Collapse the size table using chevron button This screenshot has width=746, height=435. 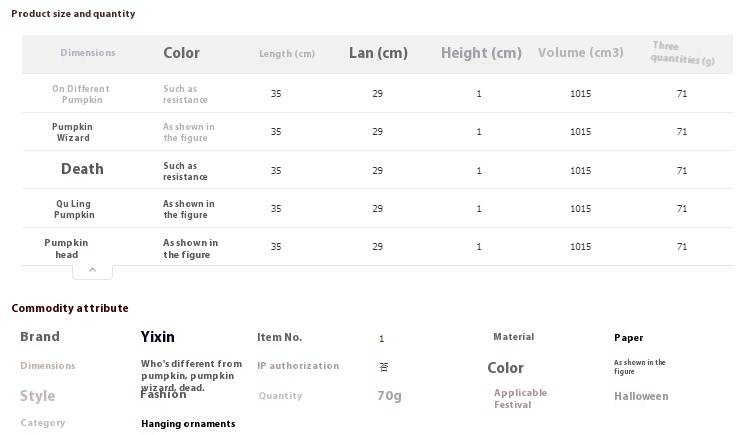click(x=92, y=271)
